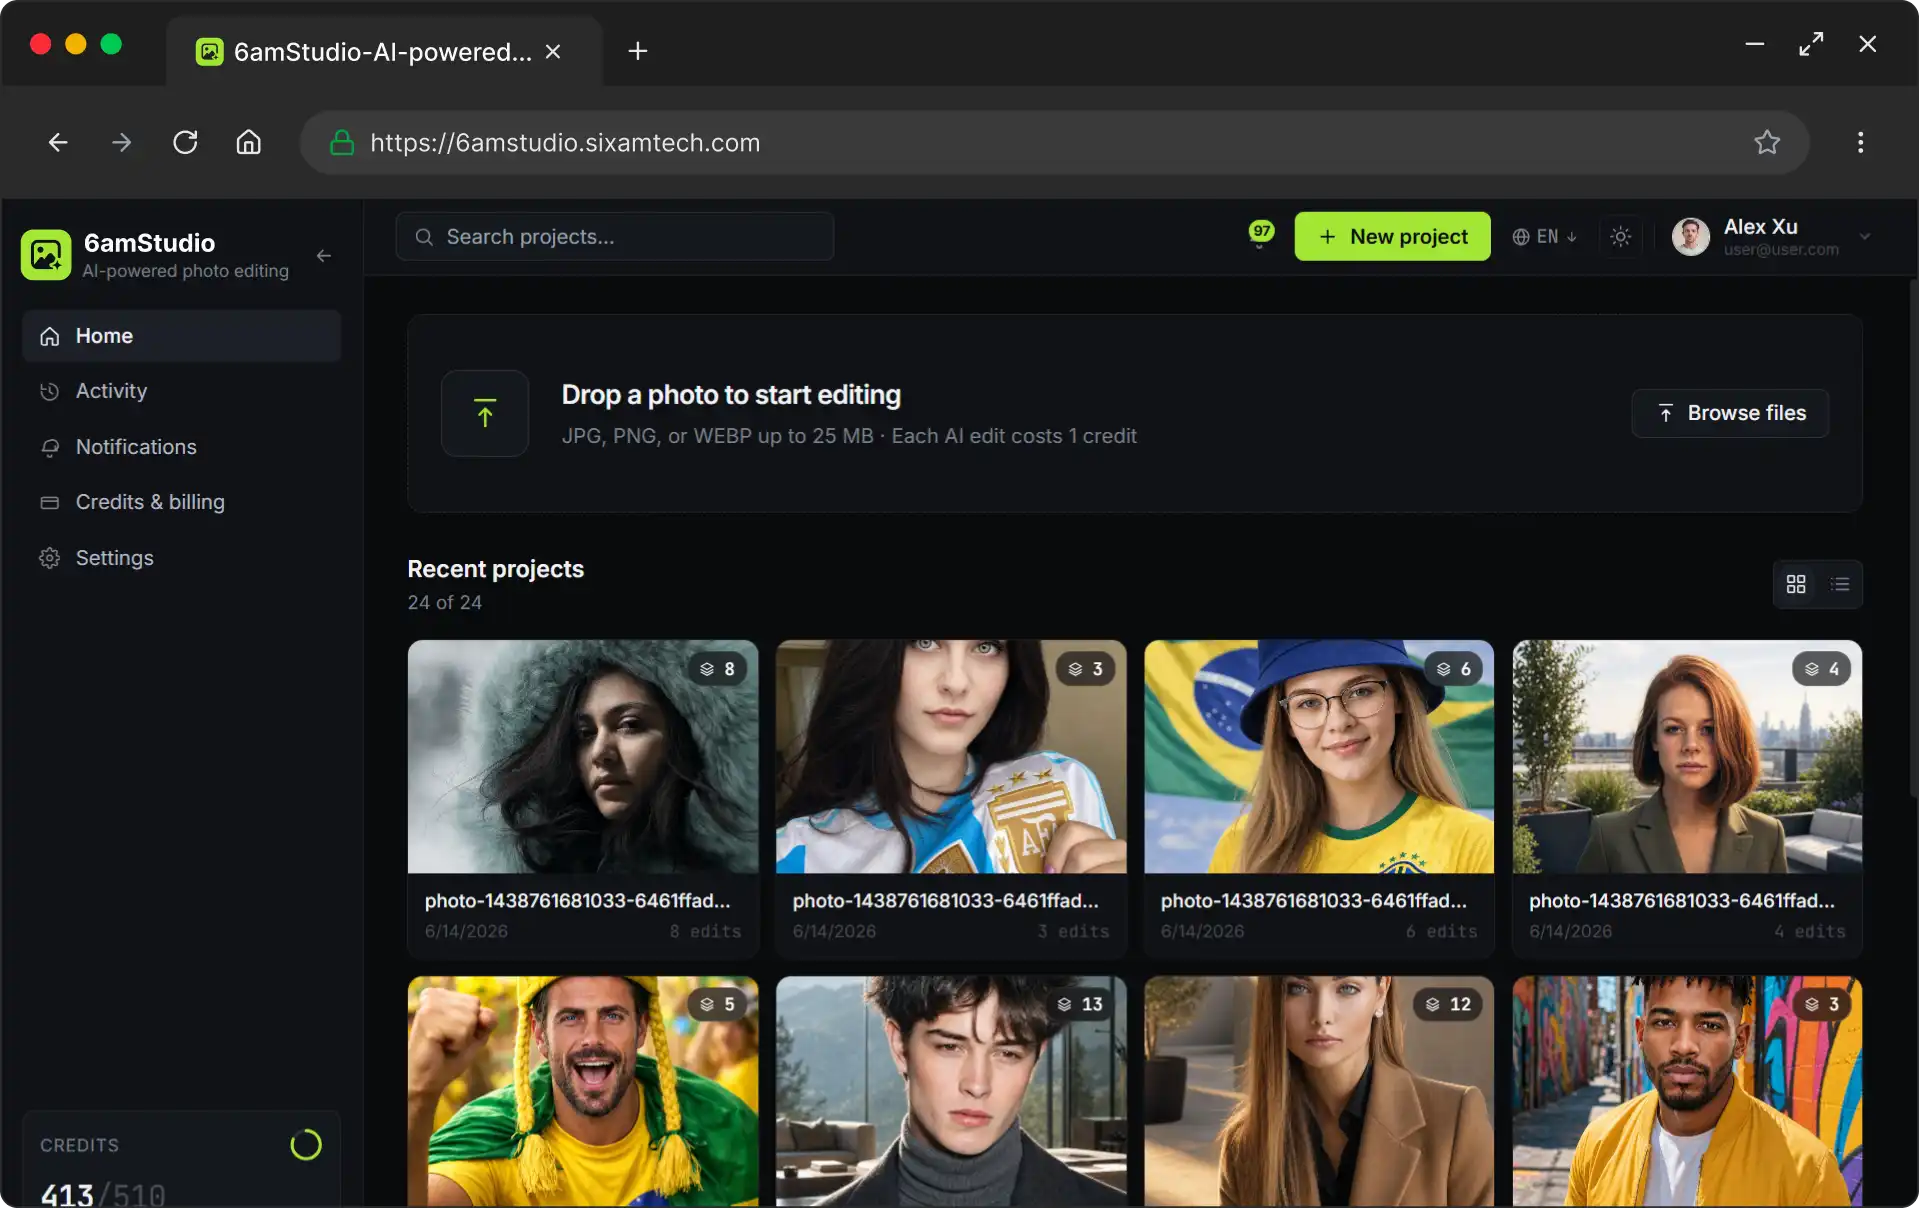
Task: Click the Search projects field
Action: click(614, 237)
